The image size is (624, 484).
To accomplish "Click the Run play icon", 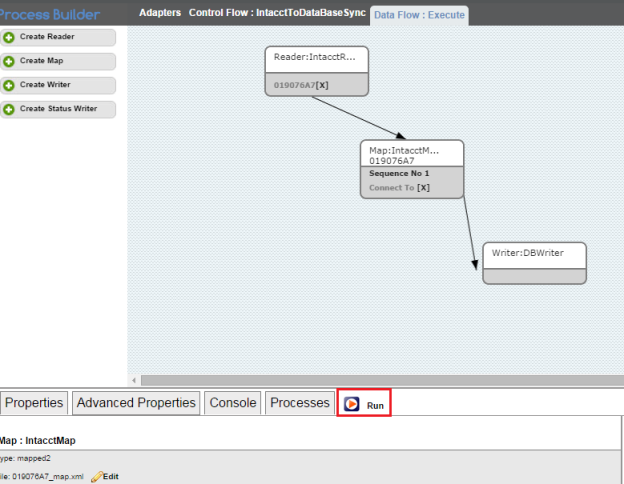I will point(352,404).
